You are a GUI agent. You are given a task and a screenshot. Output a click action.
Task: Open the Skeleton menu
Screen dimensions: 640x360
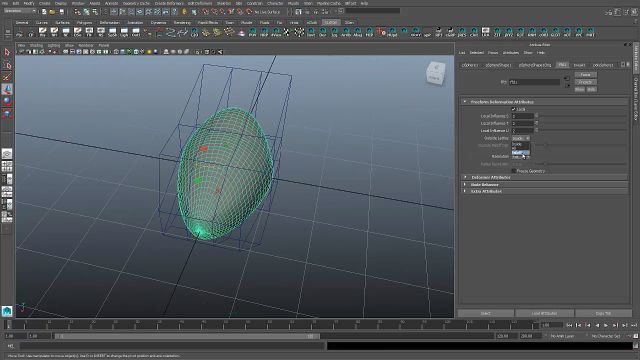pos(223,3)
